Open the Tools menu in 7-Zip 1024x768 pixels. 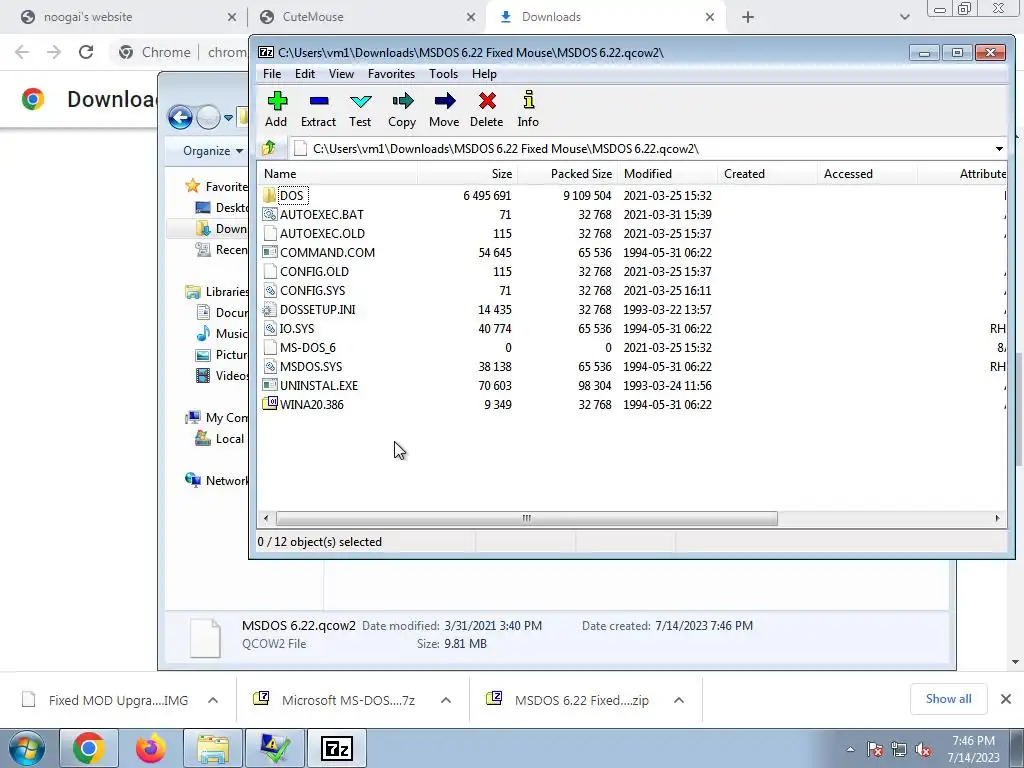[x=443, y=74]
